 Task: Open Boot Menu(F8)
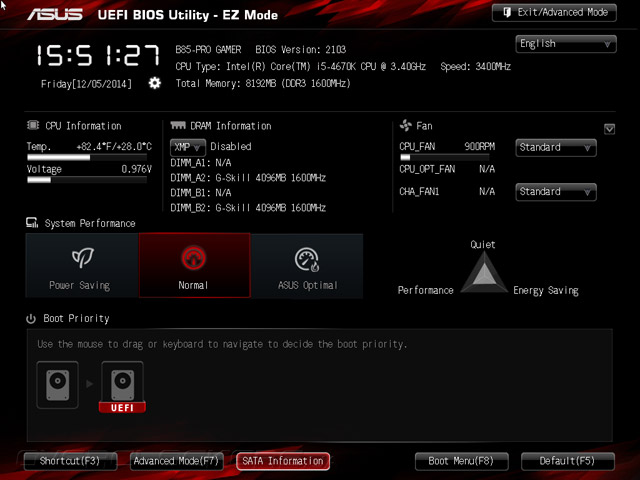(462, 461)
